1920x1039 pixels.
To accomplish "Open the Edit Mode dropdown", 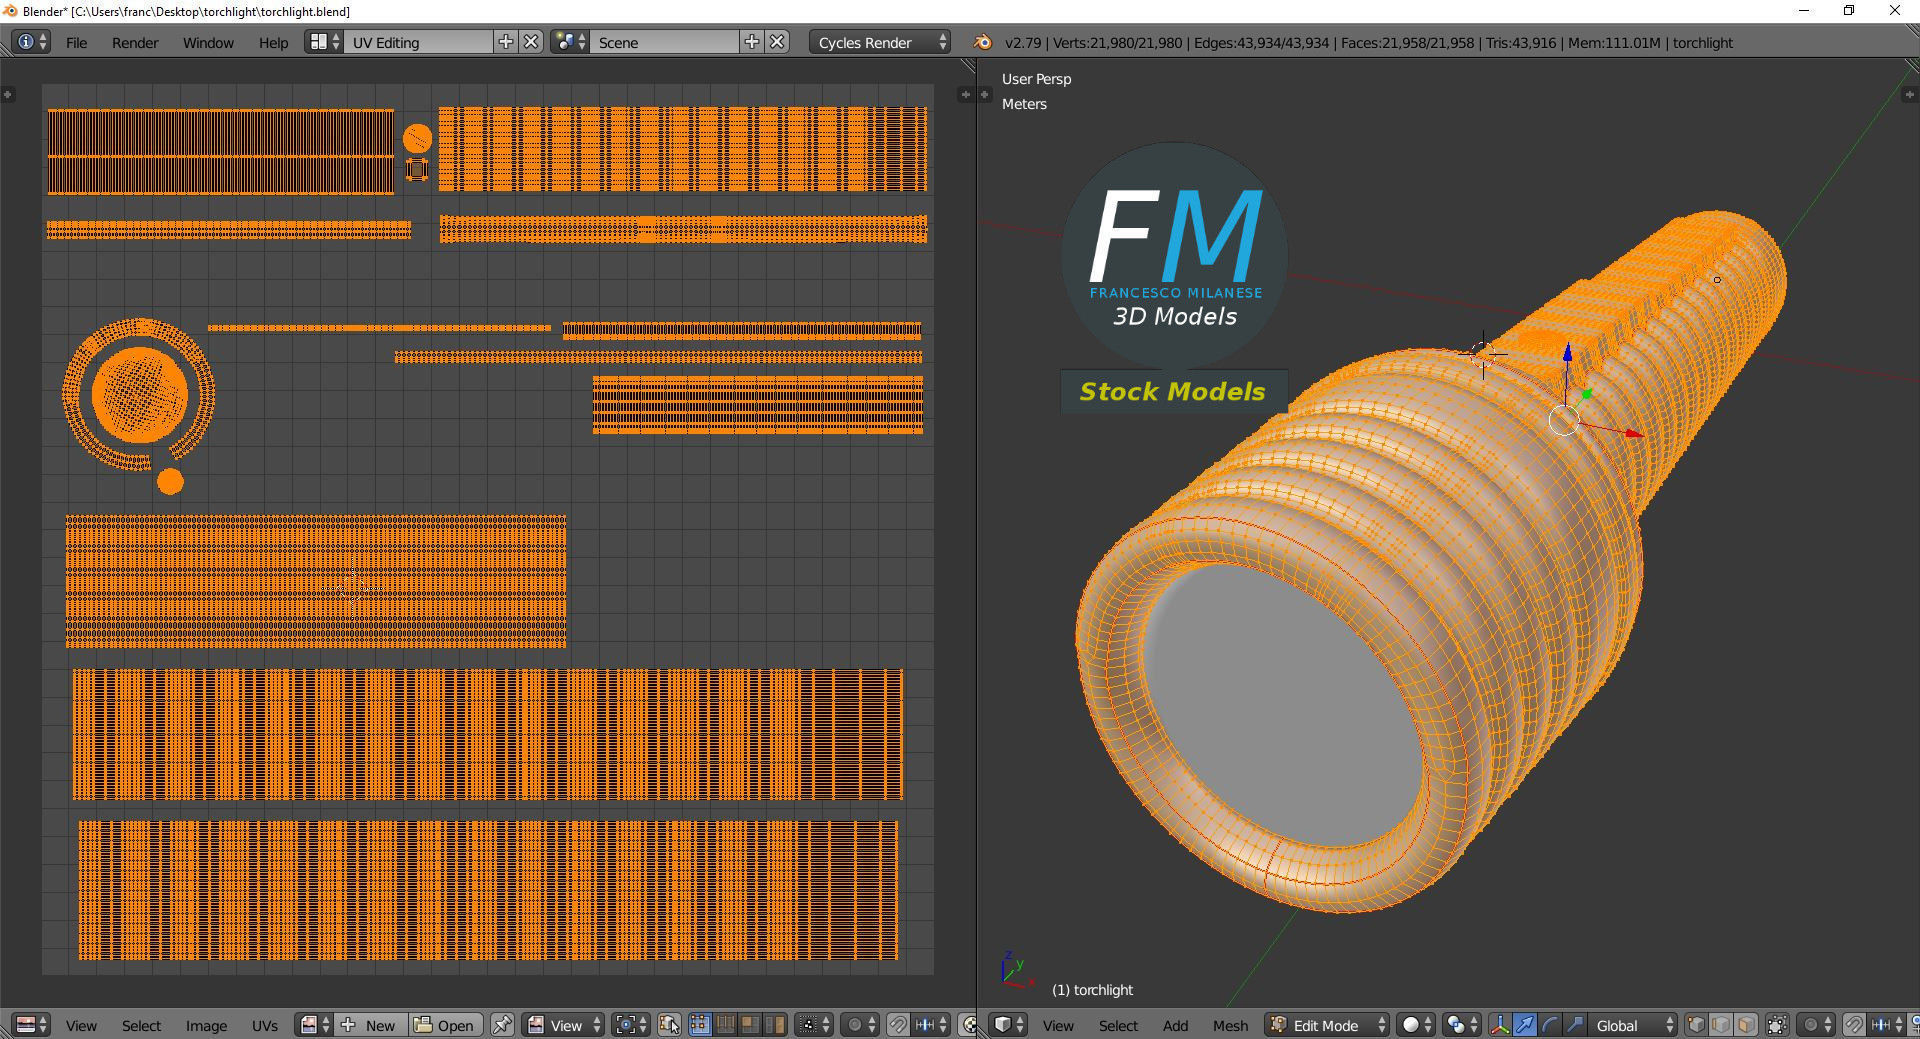I will [1328, 1025].
